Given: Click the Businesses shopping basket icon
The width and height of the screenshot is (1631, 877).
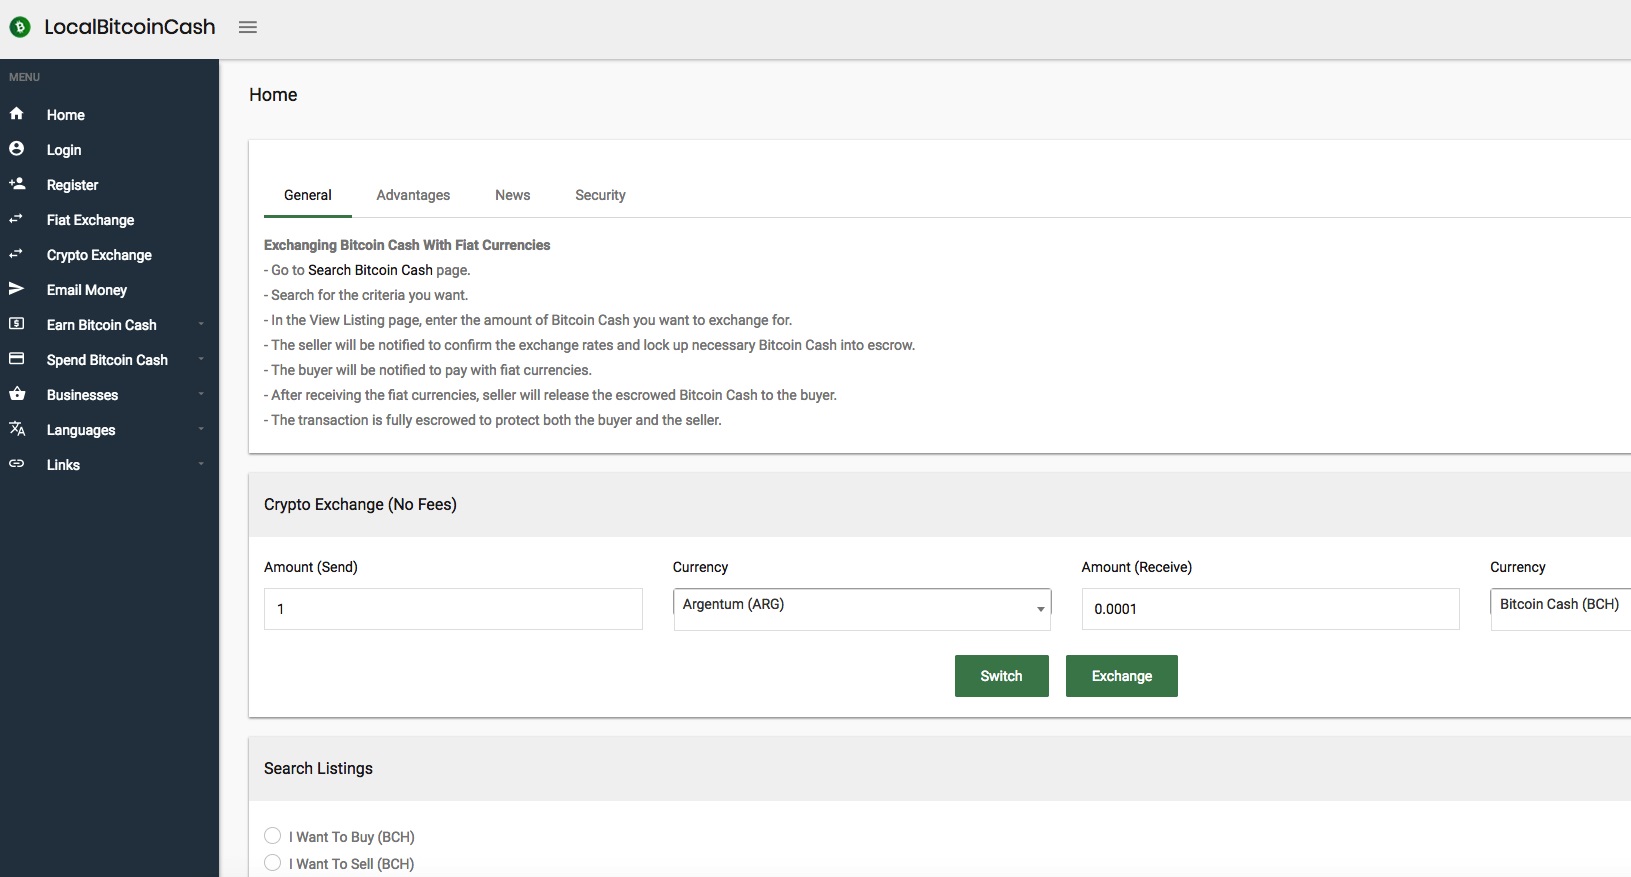Looking at the screenshot, I should click(16, 394).
